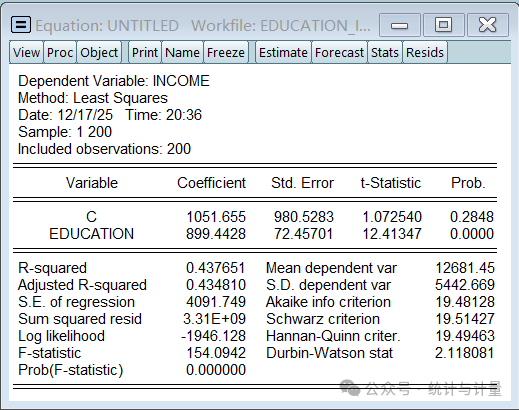Click t-statistic value 12.41347

tap(392, 234)
